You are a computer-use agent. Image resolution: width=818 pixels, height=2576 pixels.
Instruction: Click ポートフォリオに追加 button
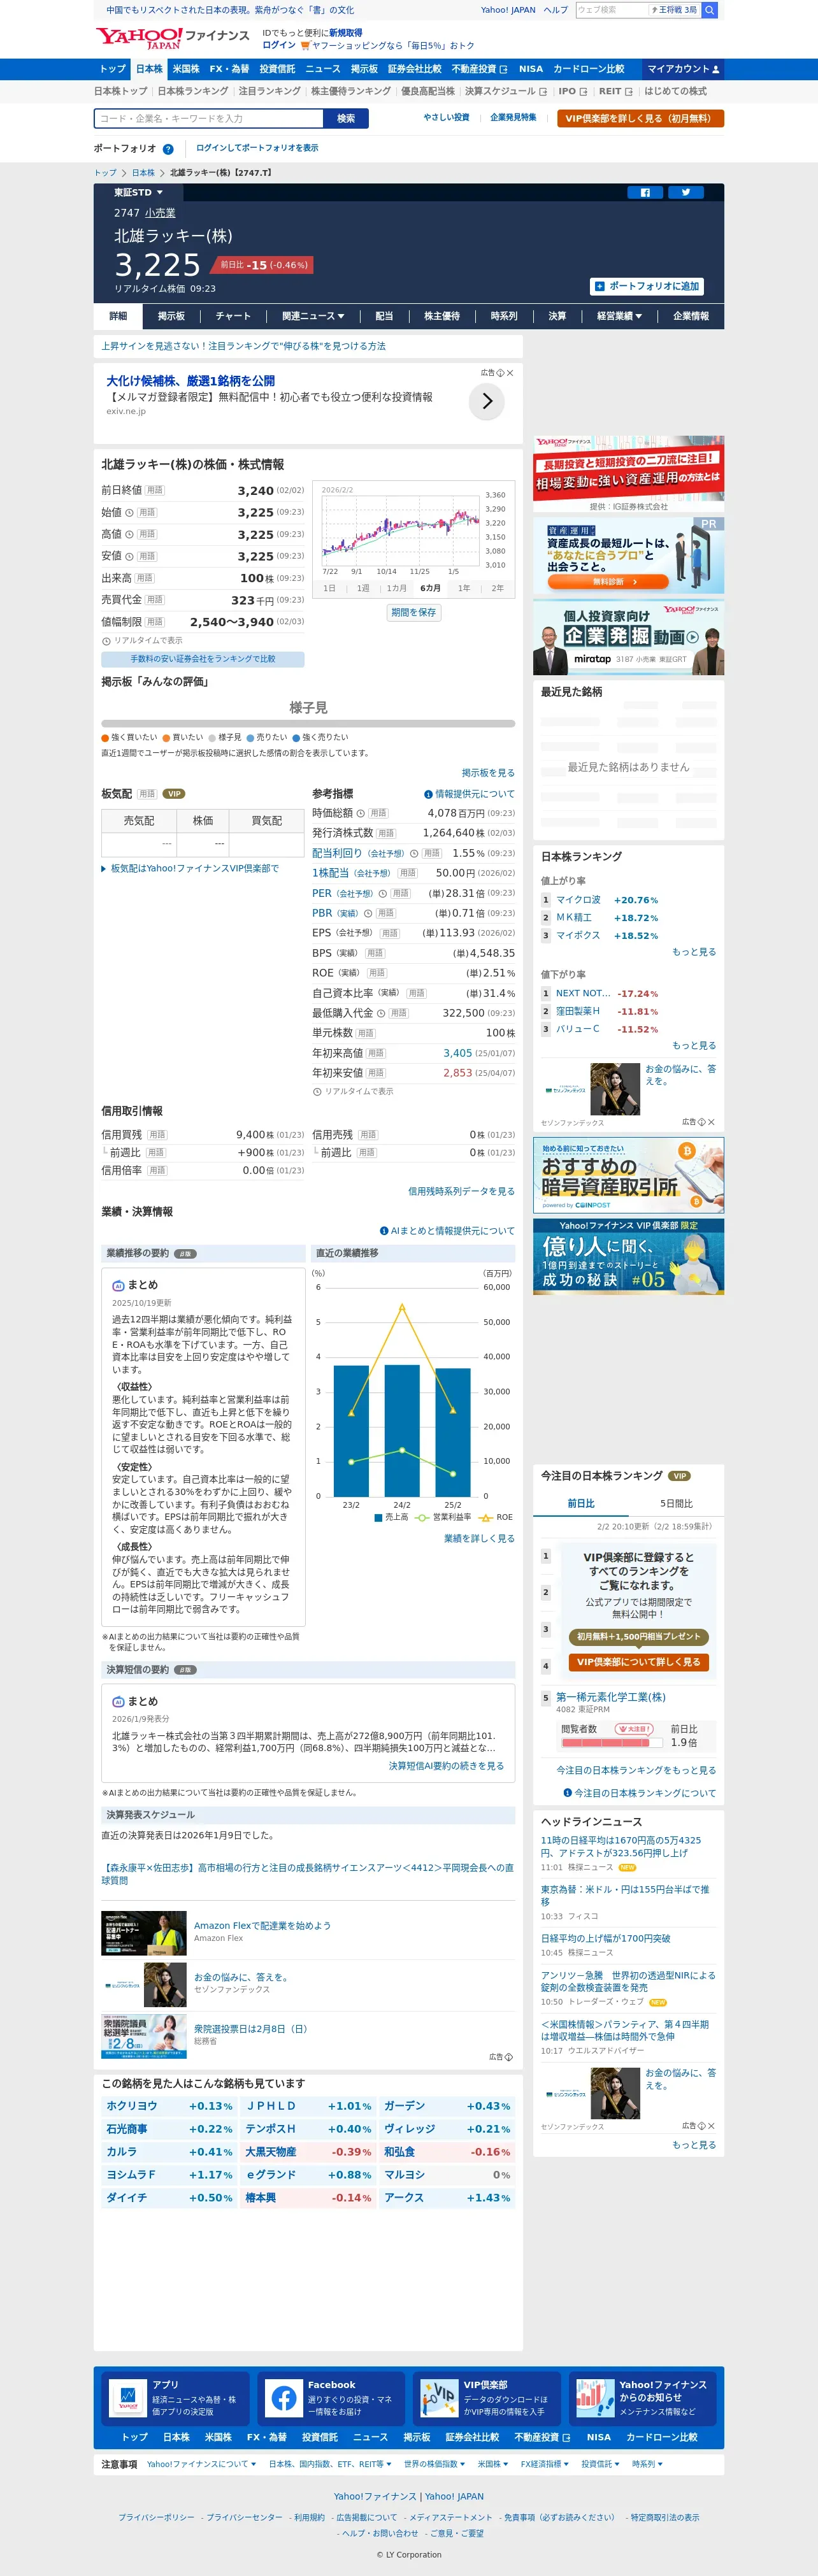tap(647, 286)
